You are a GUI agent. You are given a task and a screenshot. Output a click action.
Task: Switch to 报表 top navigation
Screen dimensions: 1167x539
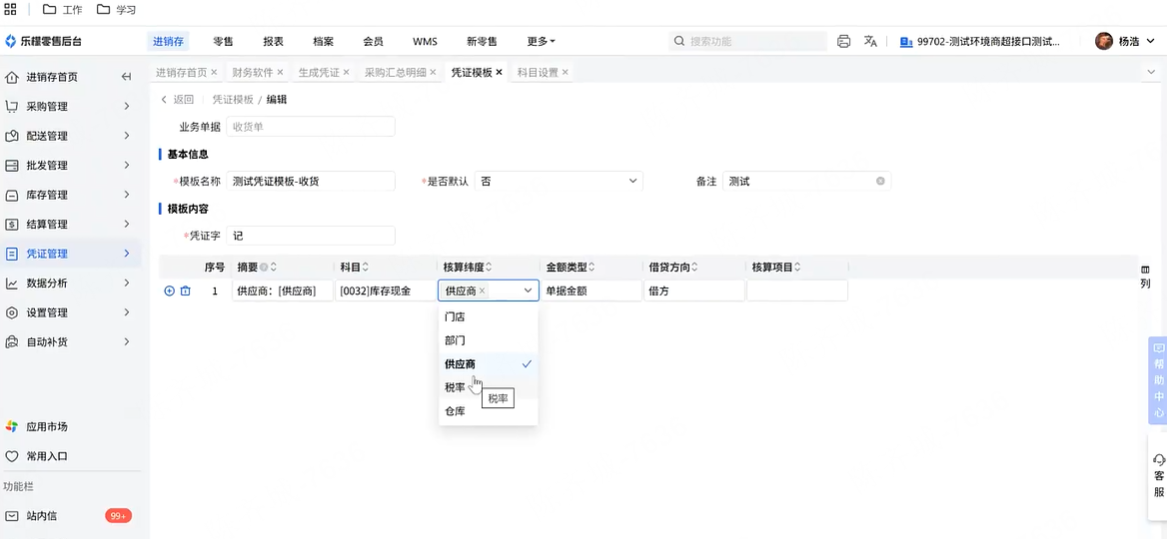pos(273,42)
